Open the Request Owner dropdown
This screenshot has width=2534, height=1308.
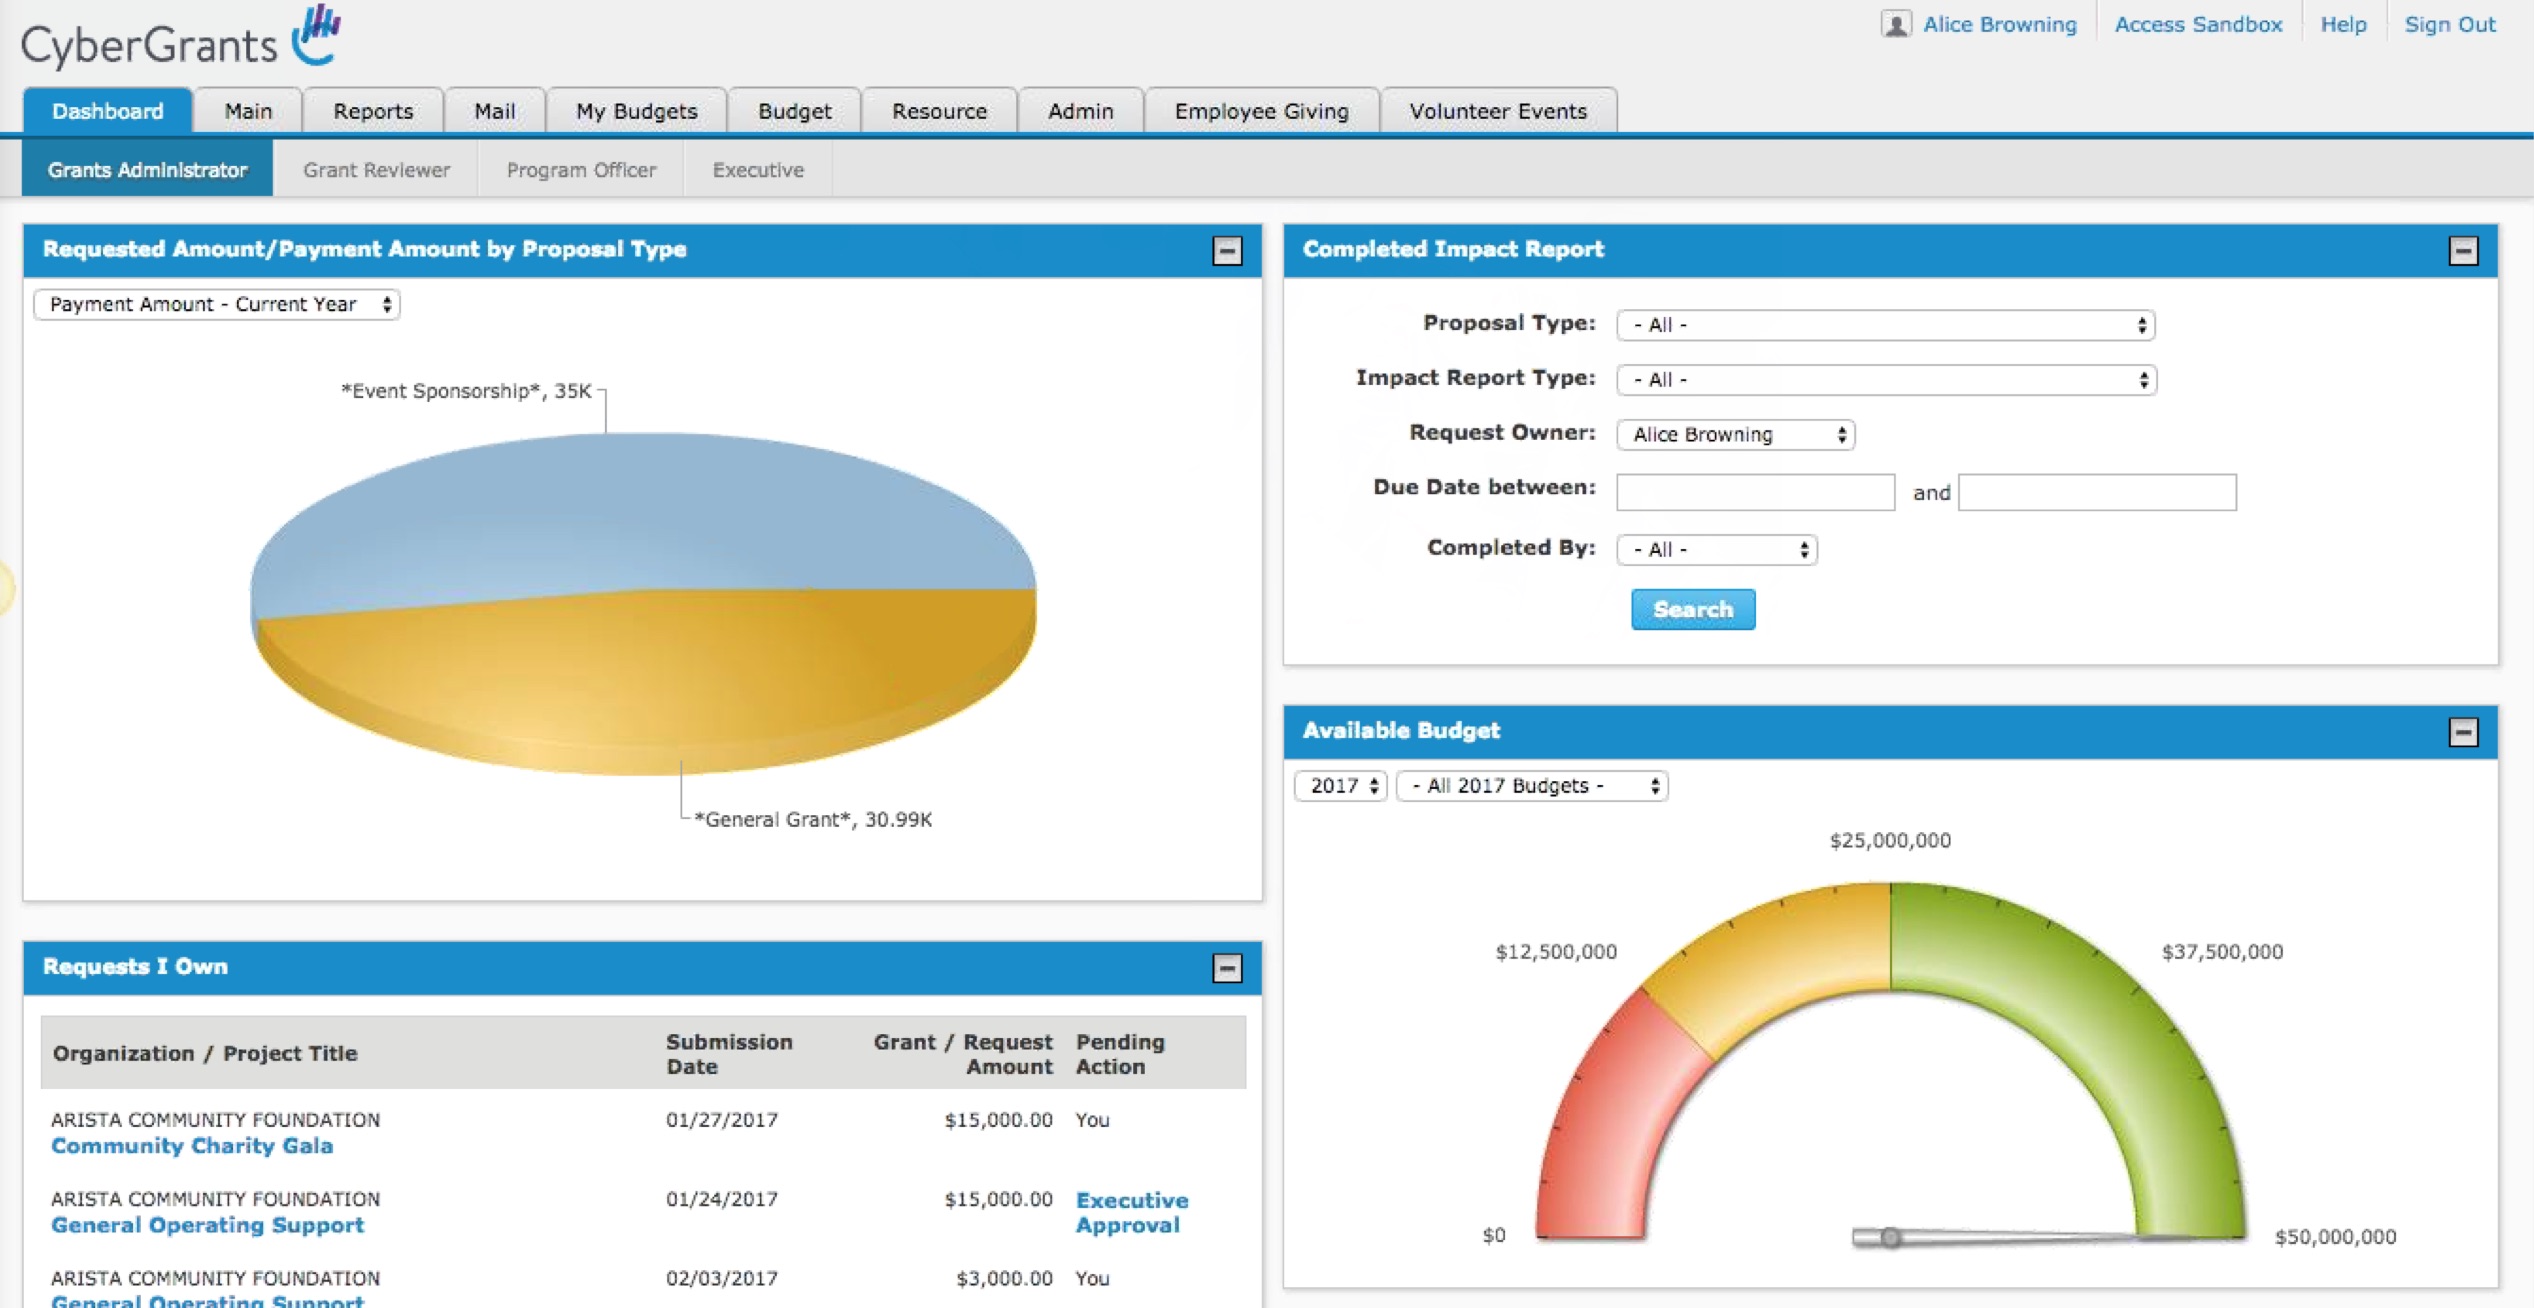click(1735, 434)
